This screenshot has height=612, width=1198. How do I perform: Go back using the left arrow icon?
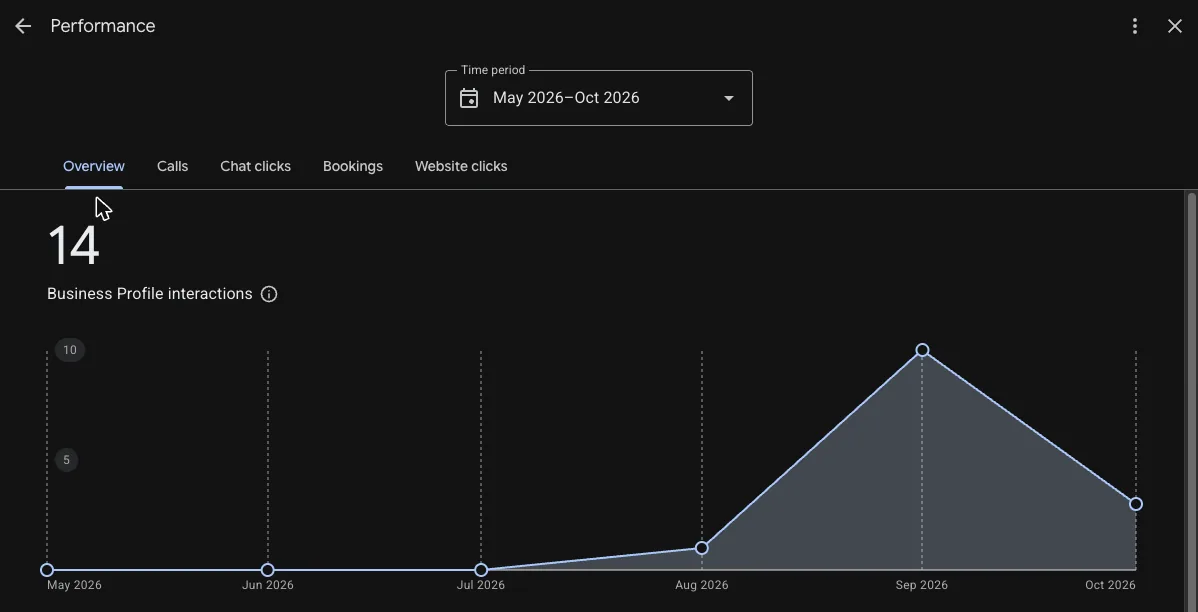tap(23, 26)
